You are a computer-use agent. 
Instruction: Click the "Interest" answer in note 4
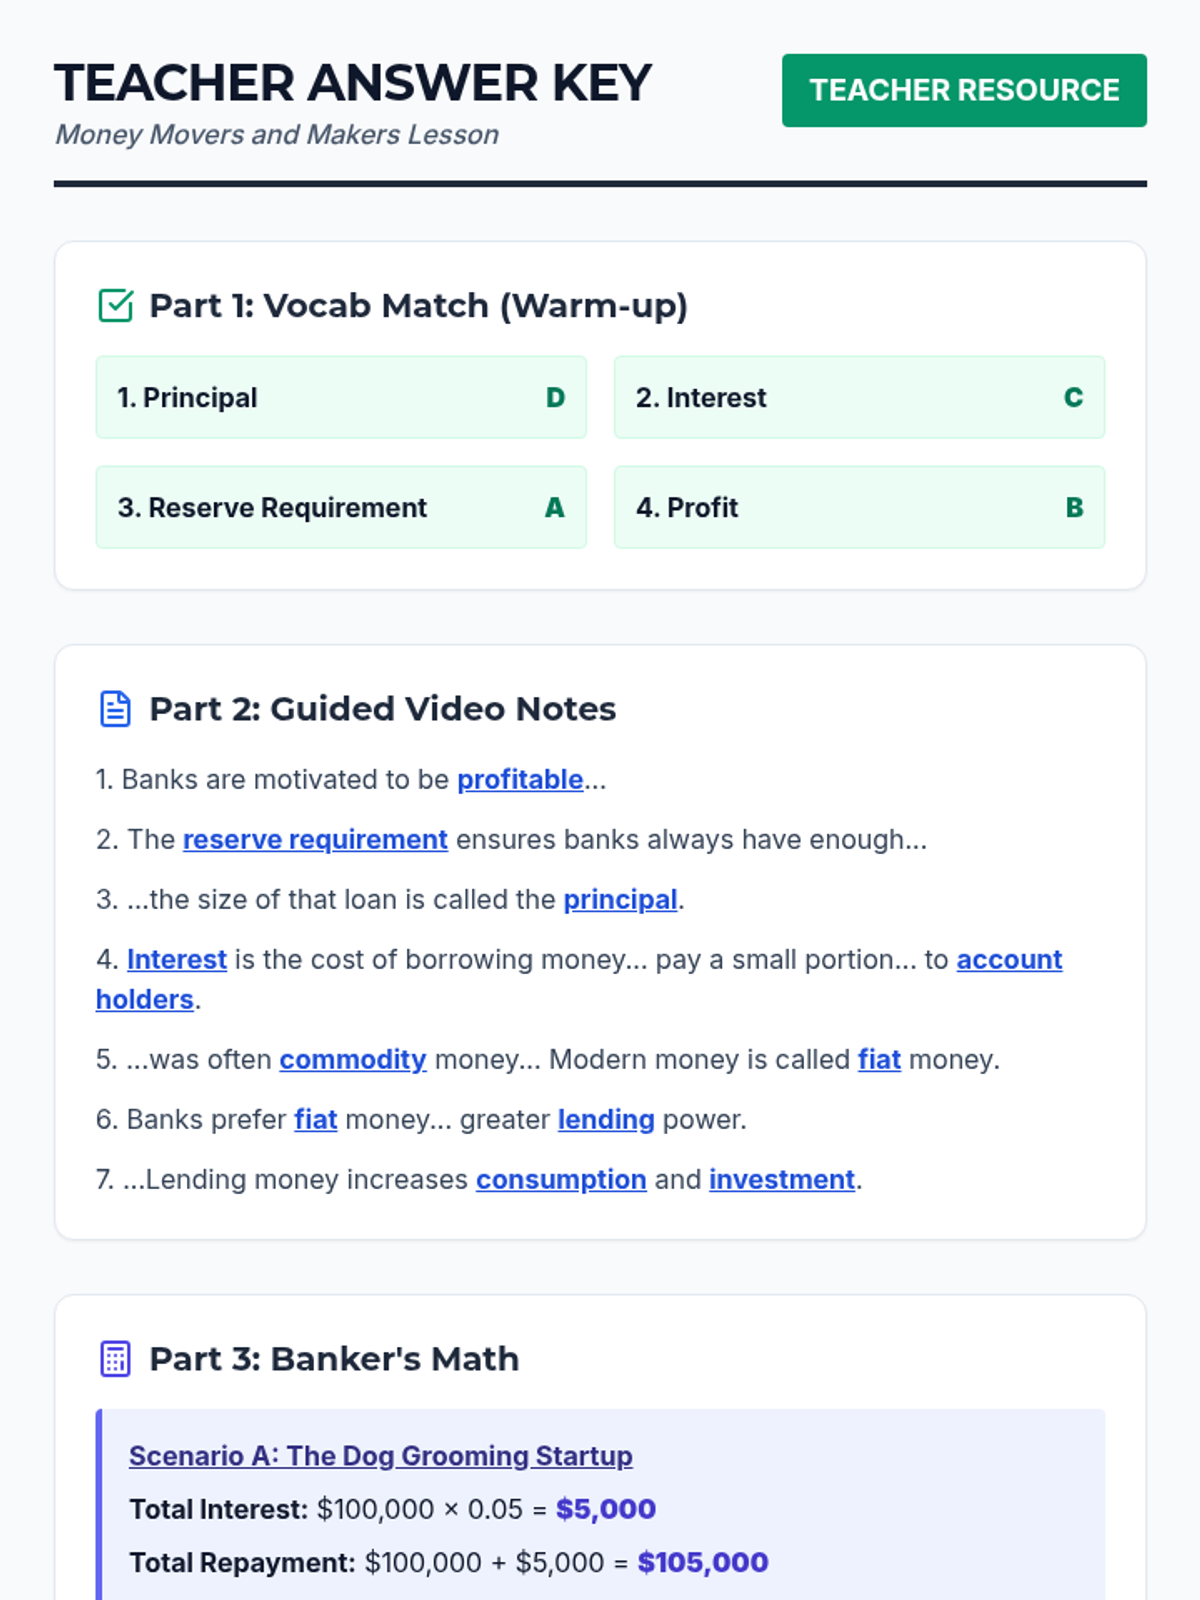tap(177, 960)
